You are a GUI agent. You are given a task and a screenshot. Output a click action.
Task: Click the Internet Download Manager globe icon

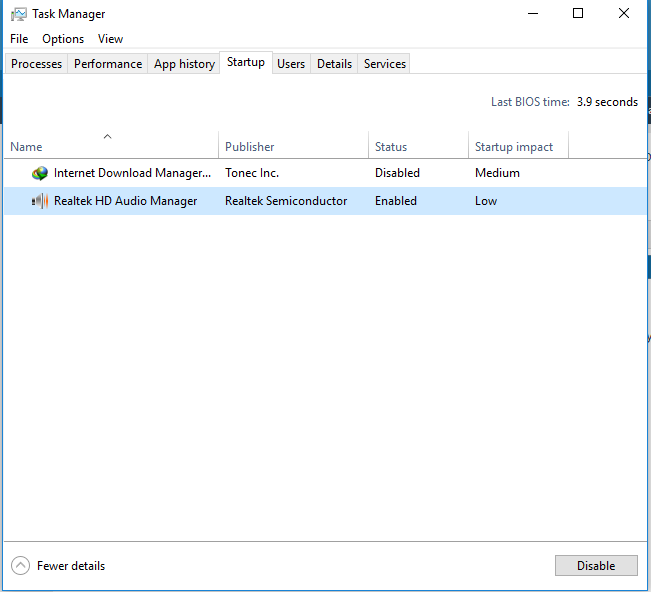tap(40, 173)
